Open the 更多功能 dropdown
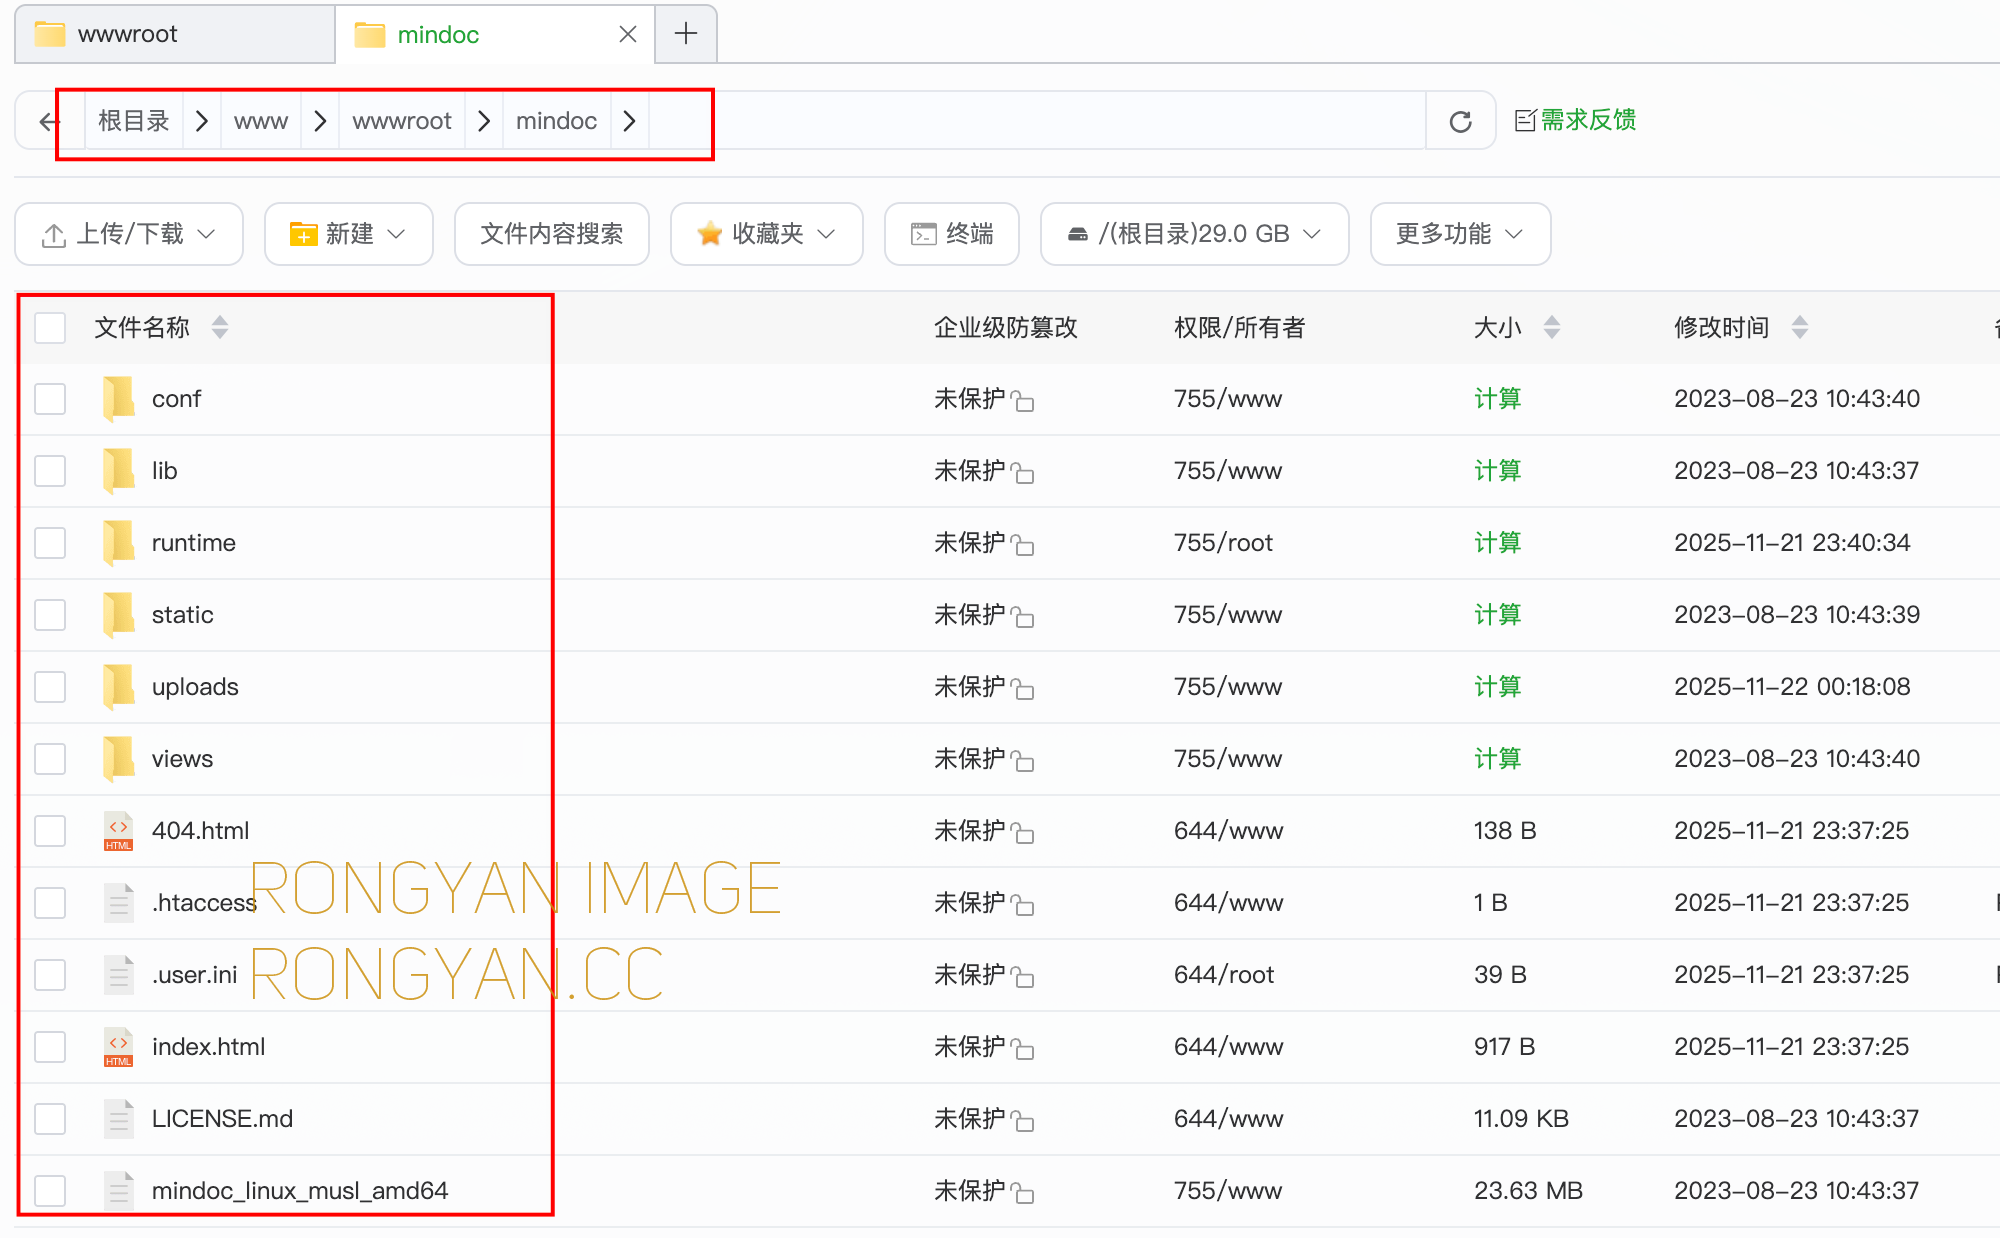The height and width of the screenshot is (1238, 2000). pos(1460,234)
